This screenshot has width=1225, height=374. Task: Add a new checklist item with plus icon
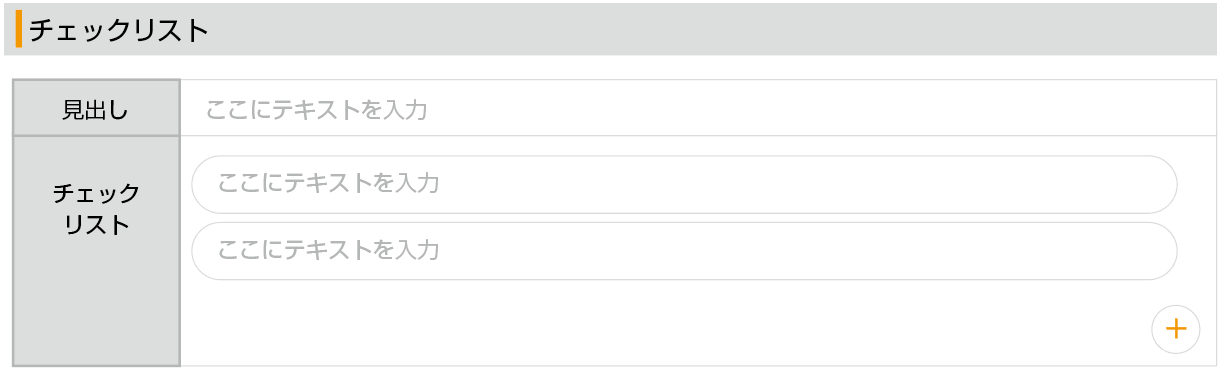[x=1176, y=329]
